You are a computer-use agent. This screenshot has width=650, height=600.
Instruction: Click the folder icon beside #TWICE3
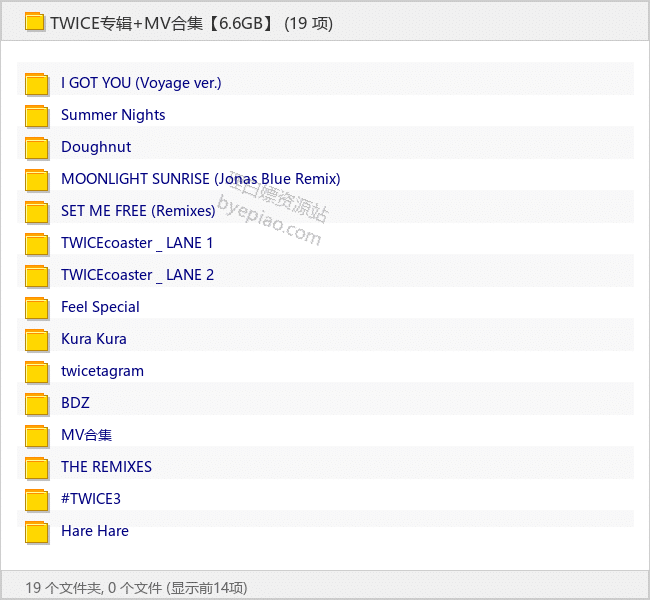click(x=36, y=500)
